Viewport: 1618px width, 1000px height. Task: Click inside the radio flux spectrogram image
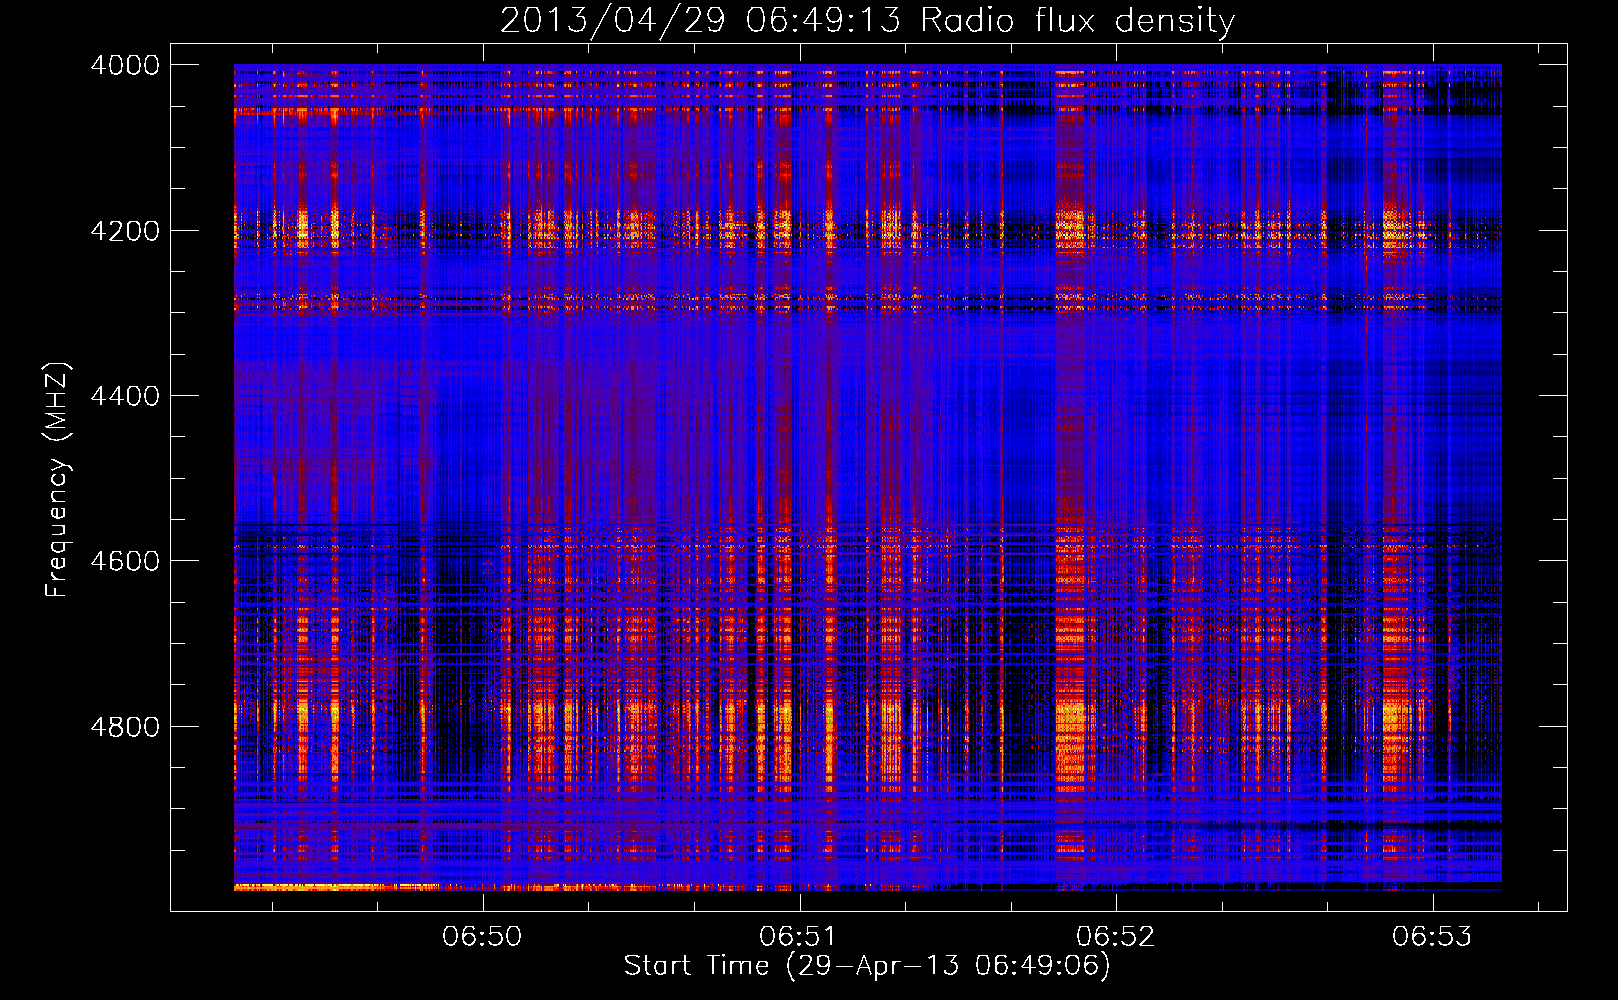[x=868, y=477]
